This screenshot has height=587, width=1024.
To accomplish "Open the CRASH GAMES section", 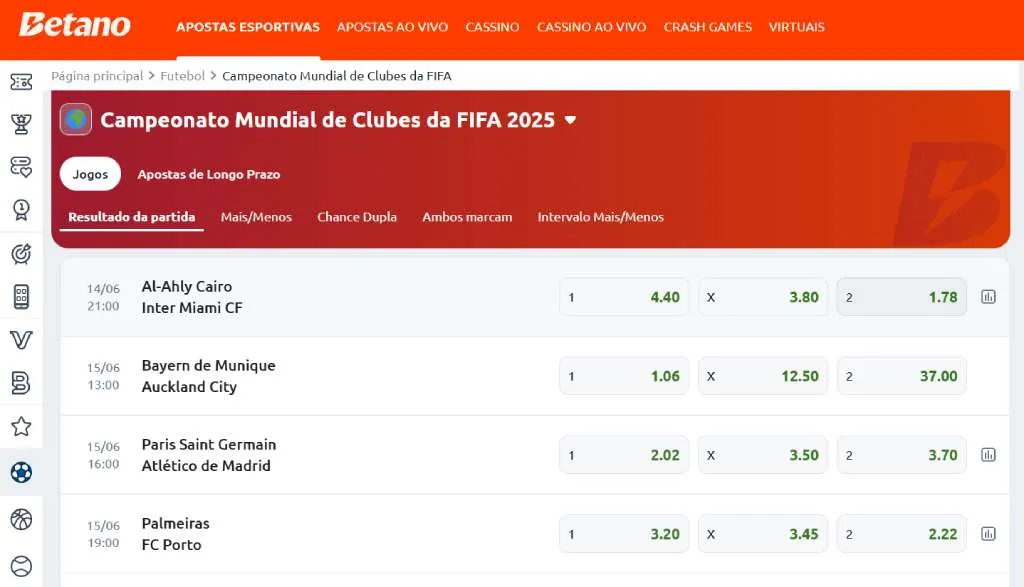I will tap(707, 28).
